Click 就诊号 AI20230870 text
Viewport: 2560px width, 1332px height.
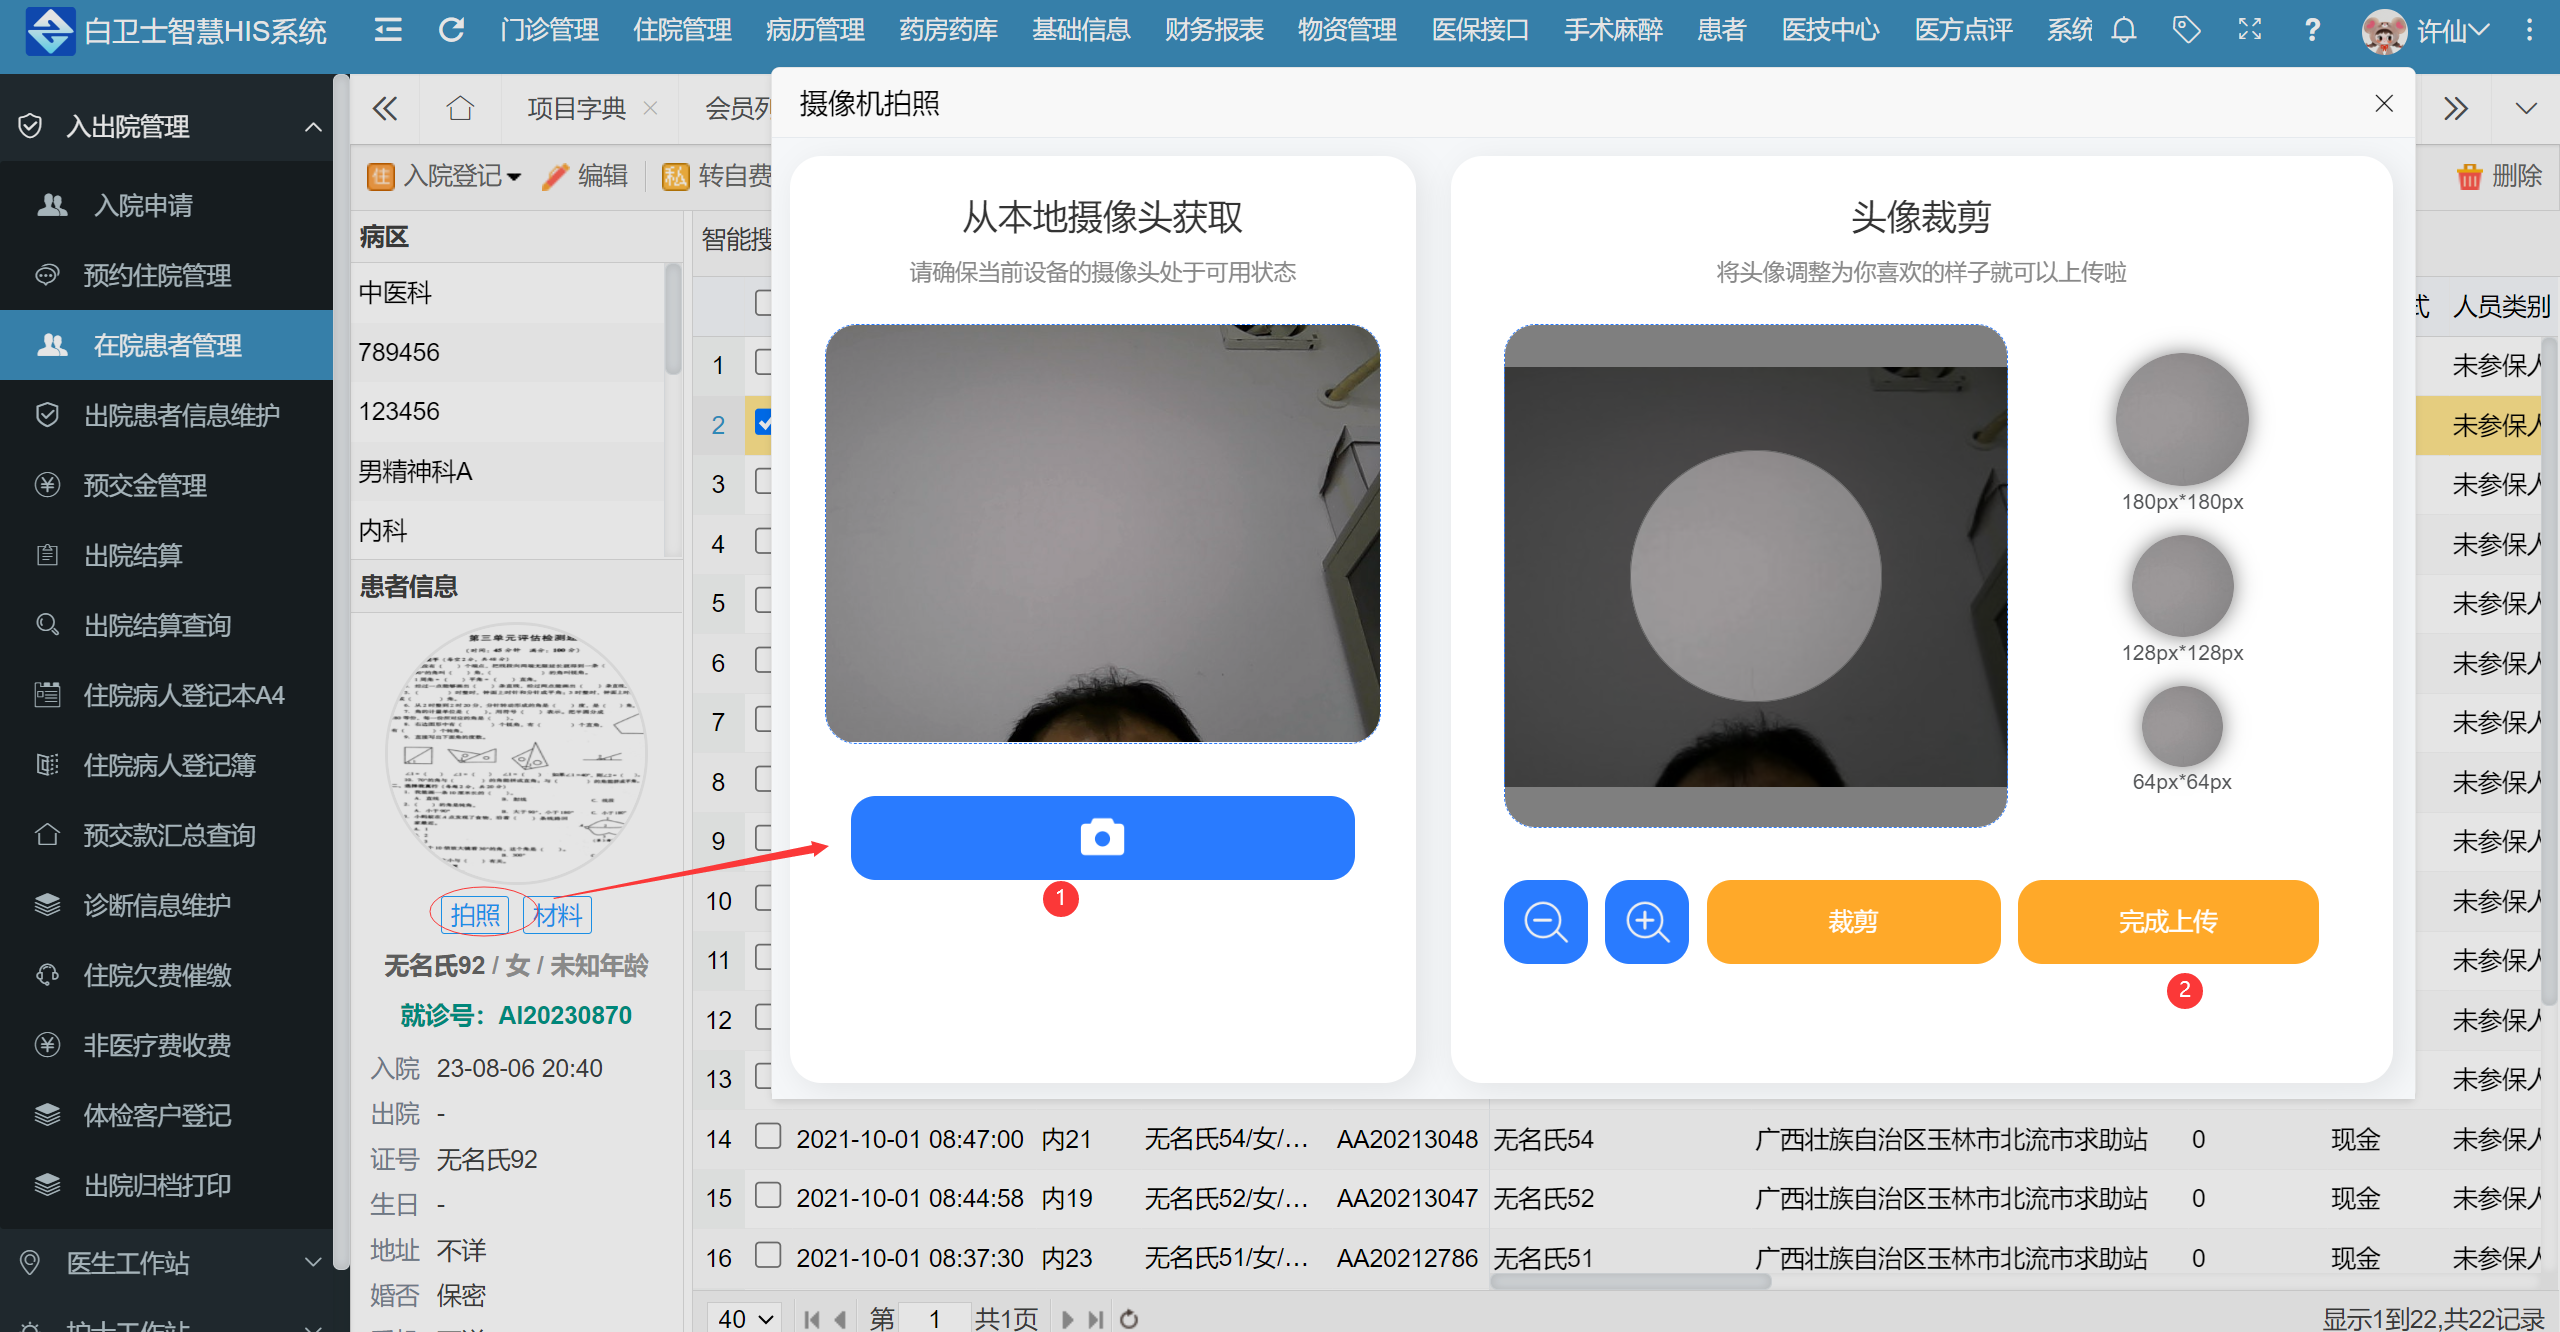pyautogui.click(x=516, y=1016)
